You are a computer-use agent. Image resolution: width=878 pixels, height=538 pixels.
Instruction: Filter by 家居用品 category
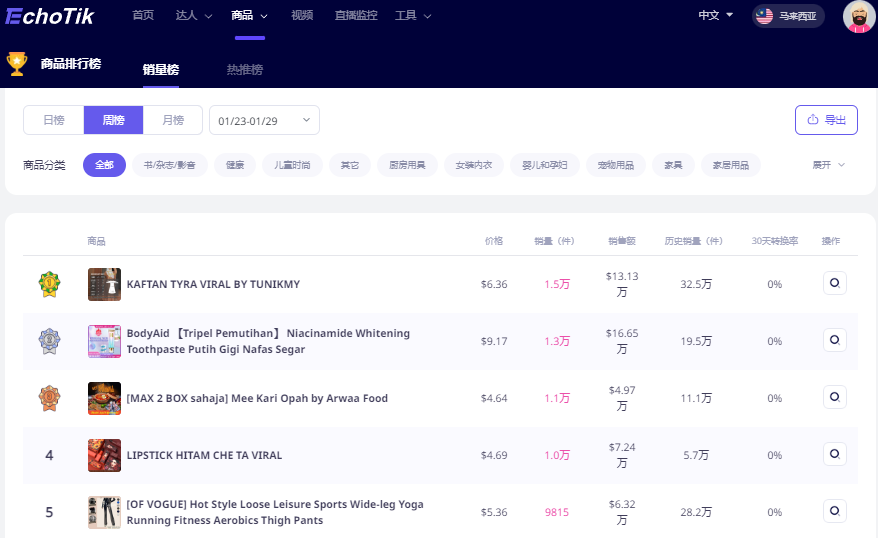[x=731, y=165]
